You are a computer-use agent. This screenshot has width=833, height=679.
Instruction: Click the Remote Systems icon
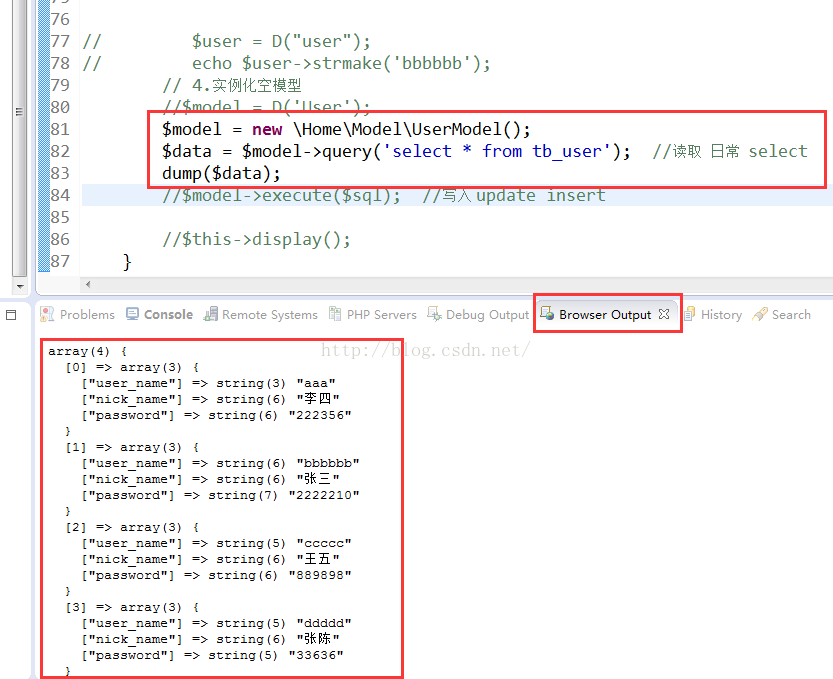[211, 314]
